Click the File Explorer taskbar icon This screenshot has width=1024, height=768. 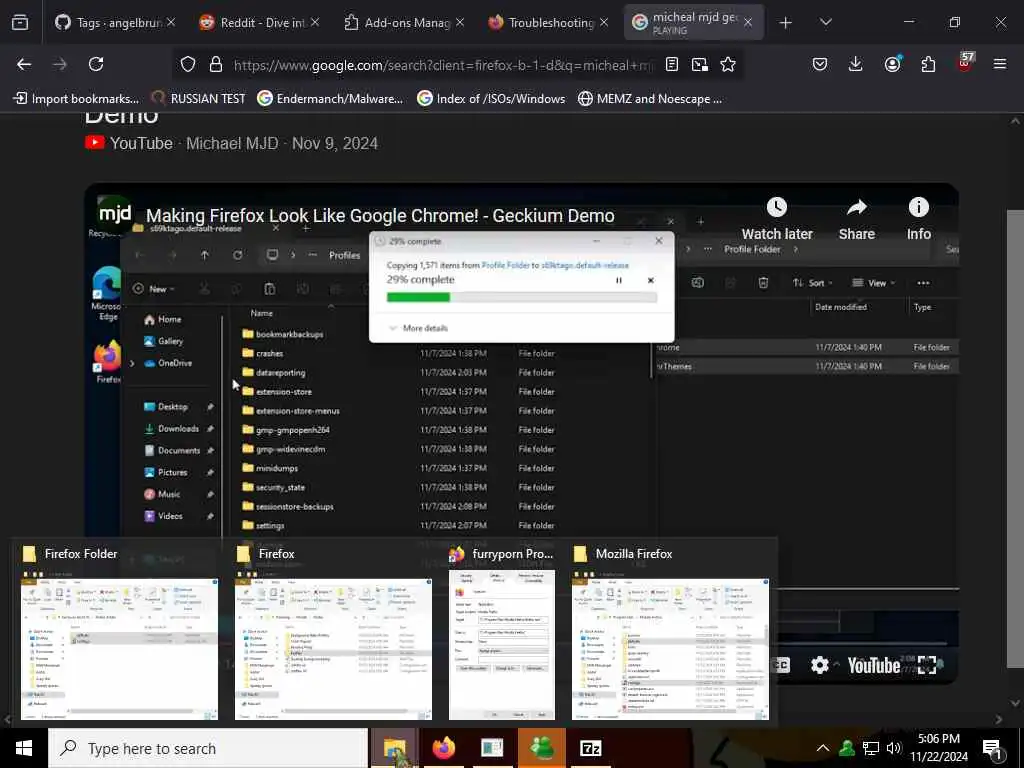click(x=394, y=748)
